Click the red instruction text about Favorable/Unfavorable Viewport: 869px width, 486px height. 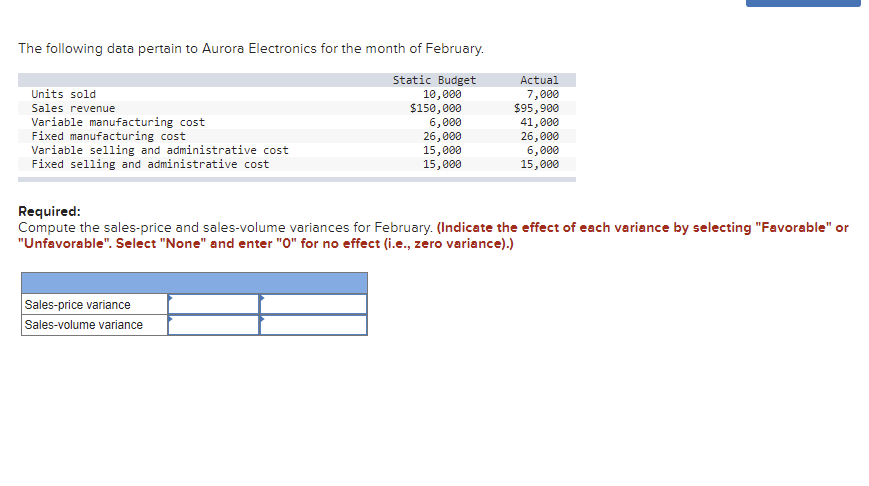(x=433, y=236)
